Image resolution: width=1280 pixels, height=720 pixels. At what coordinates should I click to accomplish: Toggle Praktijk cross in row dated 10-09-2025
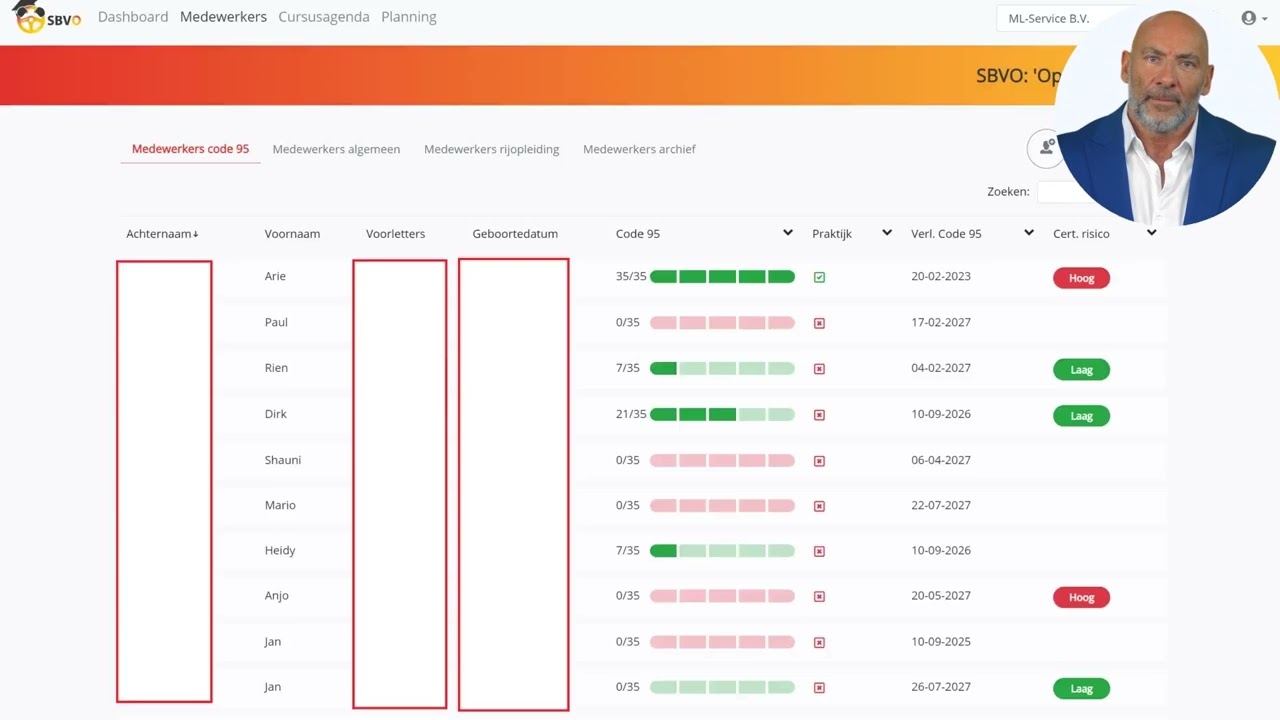click(819, 643)
